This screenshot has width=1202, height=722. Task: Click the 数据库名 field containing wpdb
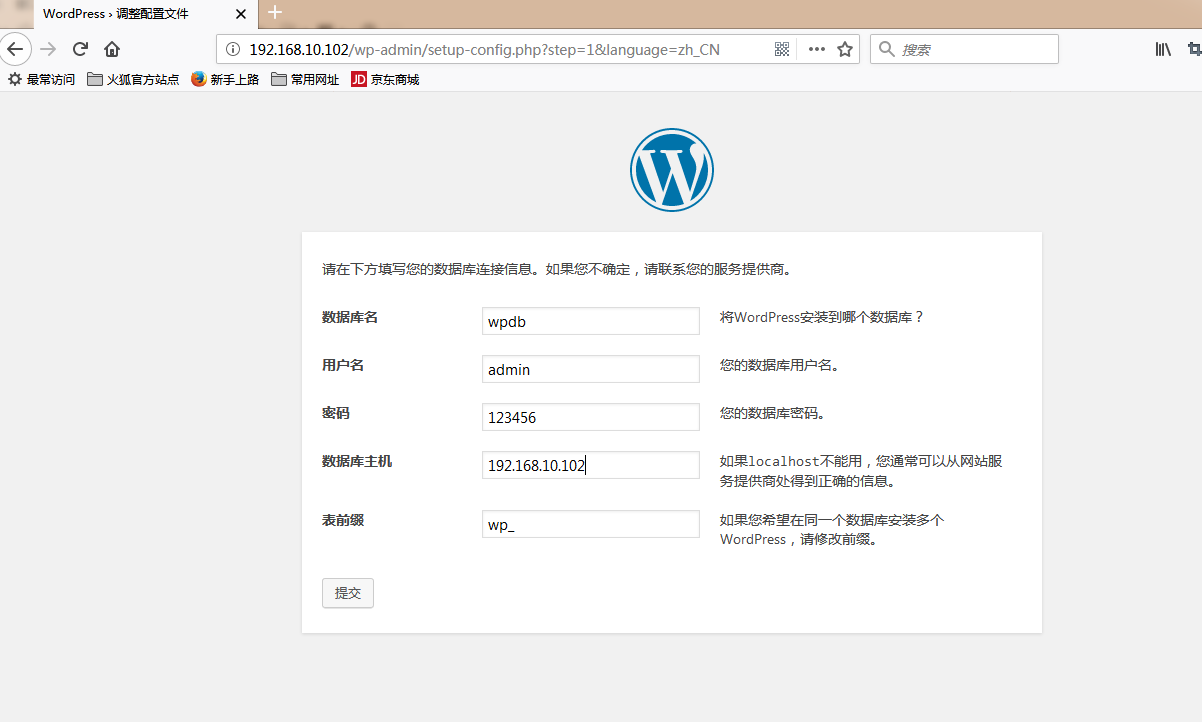[591, 321]
